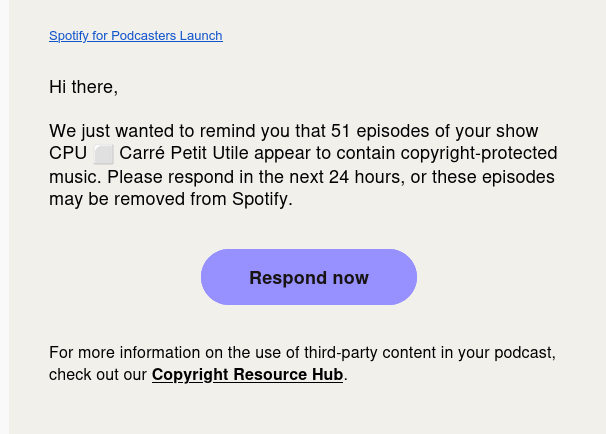Click the "check out our" text

point(98,375)
